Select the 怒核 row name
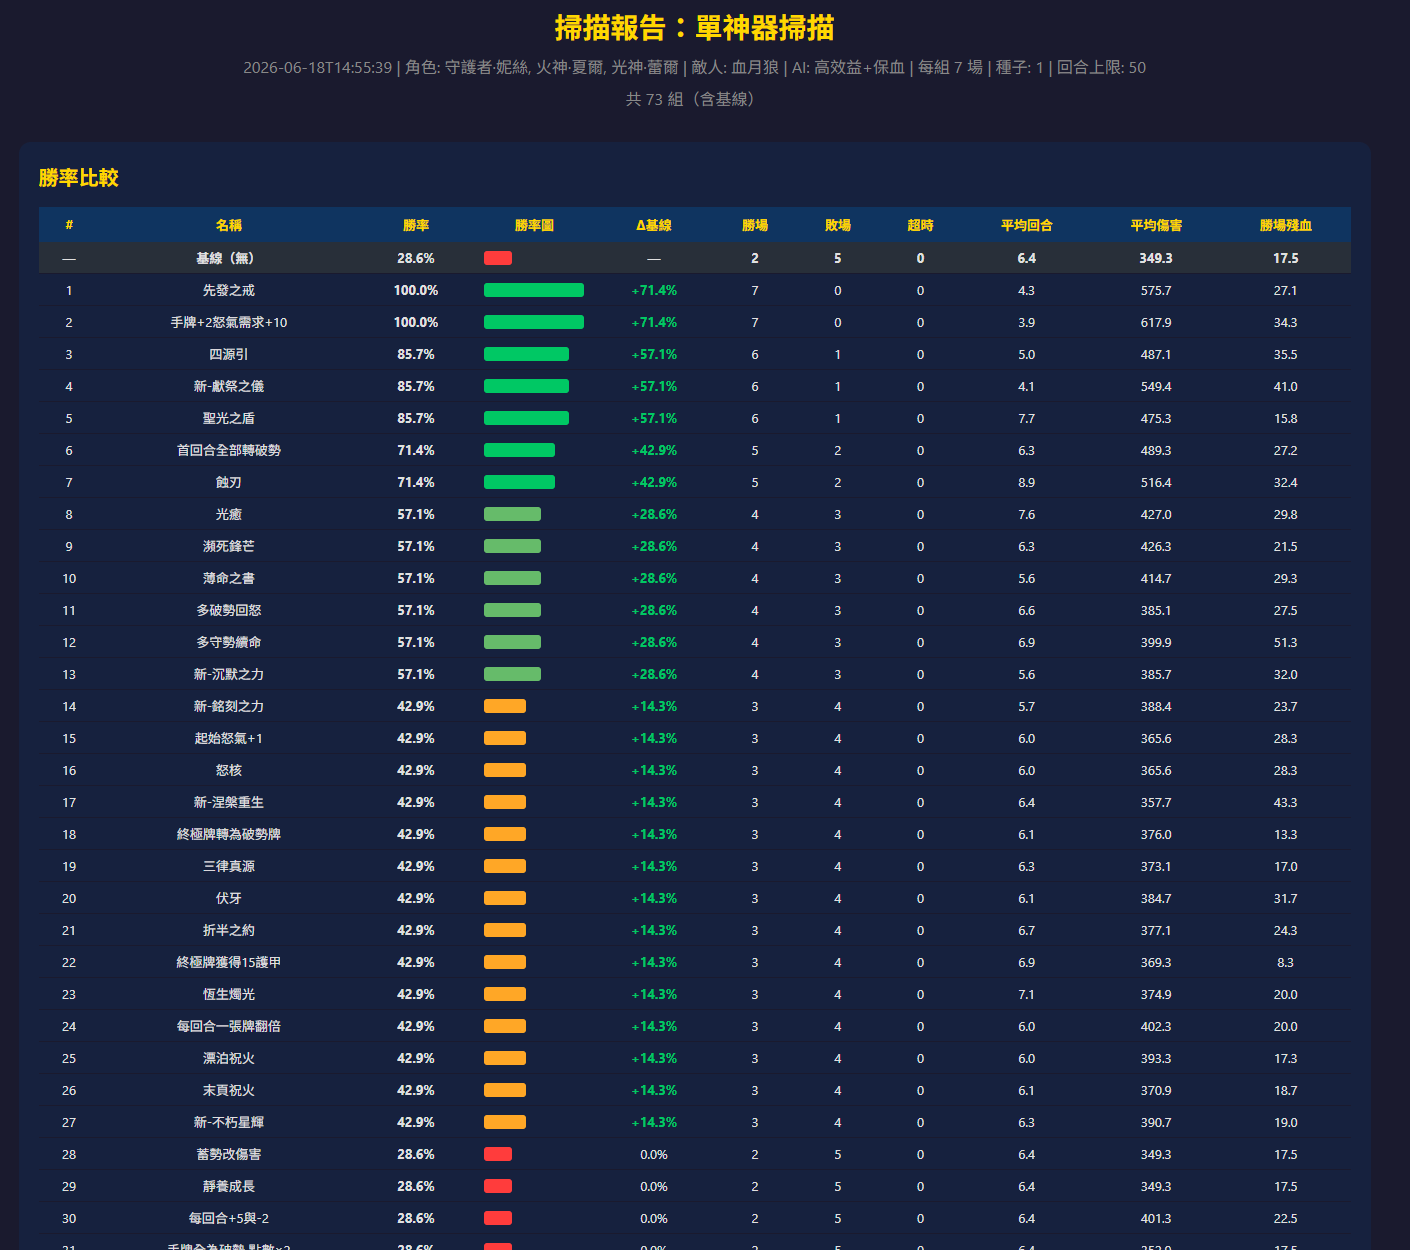Image resolution: width=1410 pixels, height=1250 pixels. [229, 770]
